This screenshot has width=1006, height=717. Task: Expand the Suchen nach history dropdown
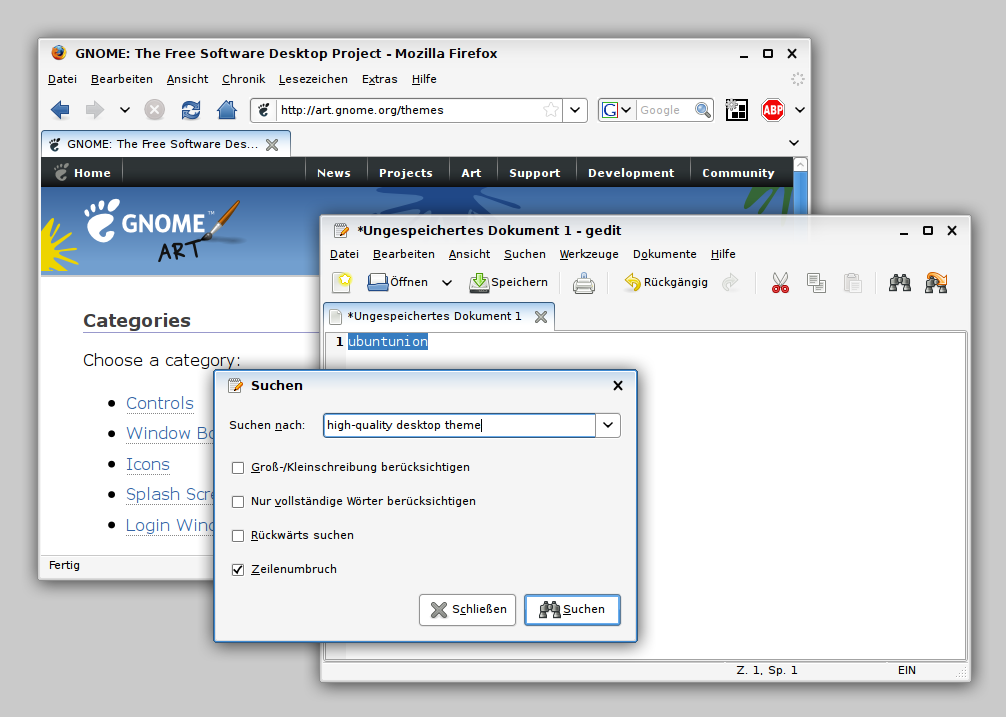tap(608, 425)
